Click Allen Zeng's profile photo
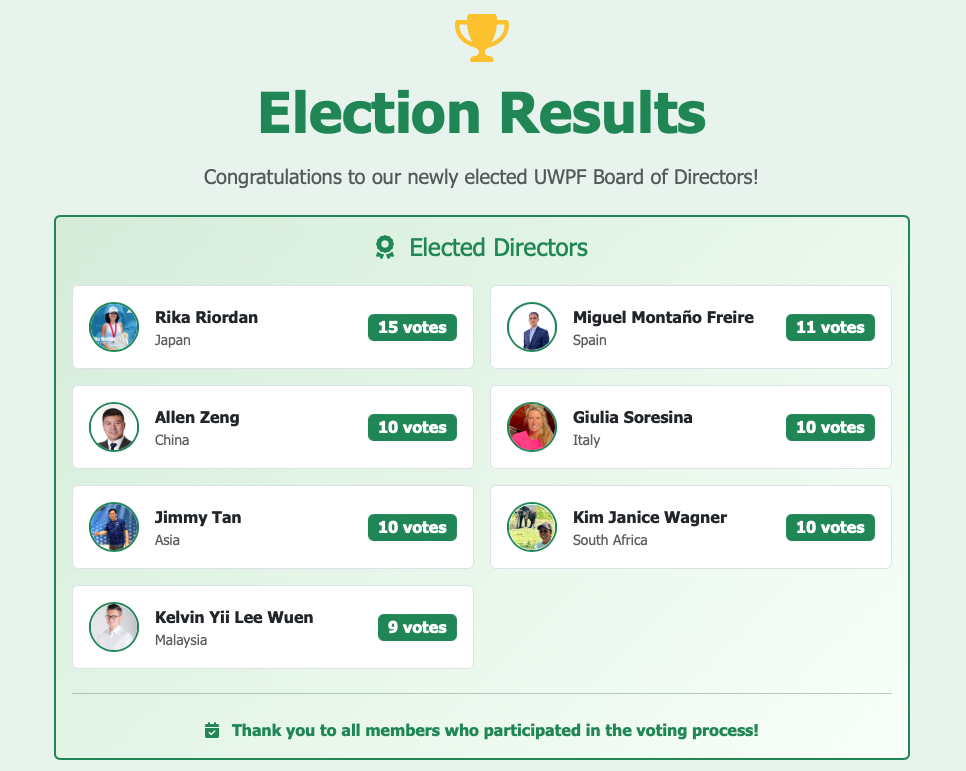This screenshot has height=771, width=966. 114,427
